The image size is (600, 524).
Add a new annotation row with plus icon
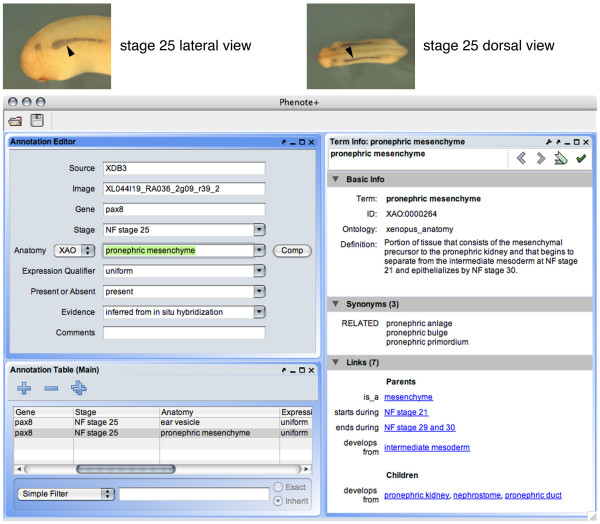23,388
